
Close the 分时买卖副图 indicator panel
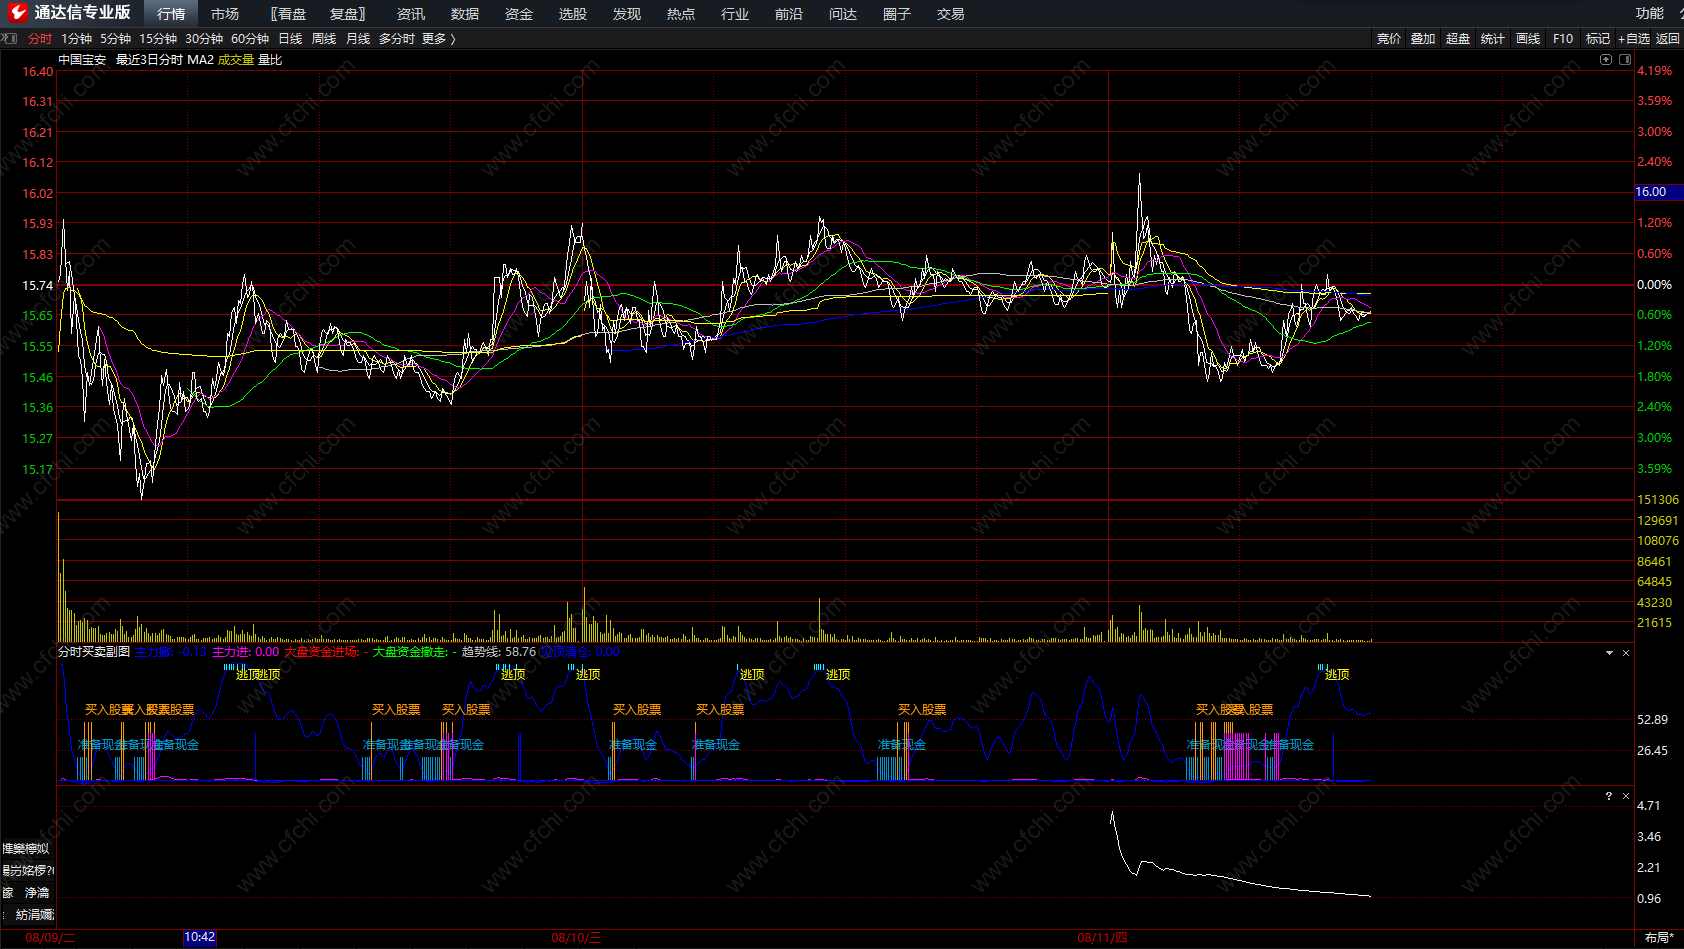[x=1626, y=653]
